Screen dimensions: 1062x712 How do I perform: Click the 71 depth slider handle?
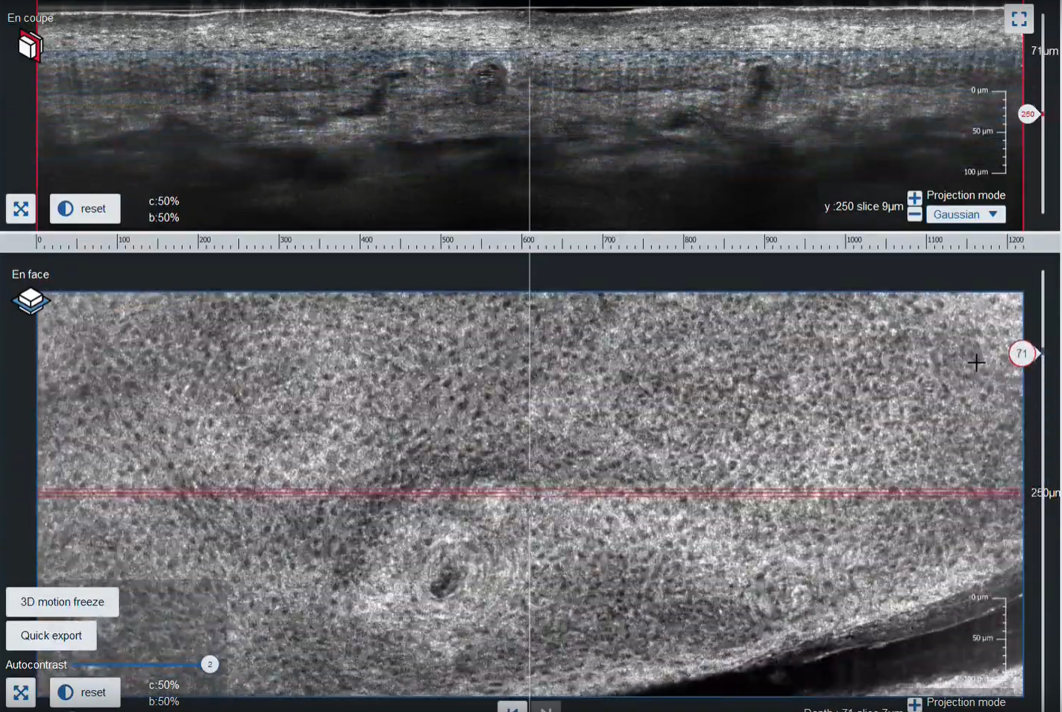1021,354
